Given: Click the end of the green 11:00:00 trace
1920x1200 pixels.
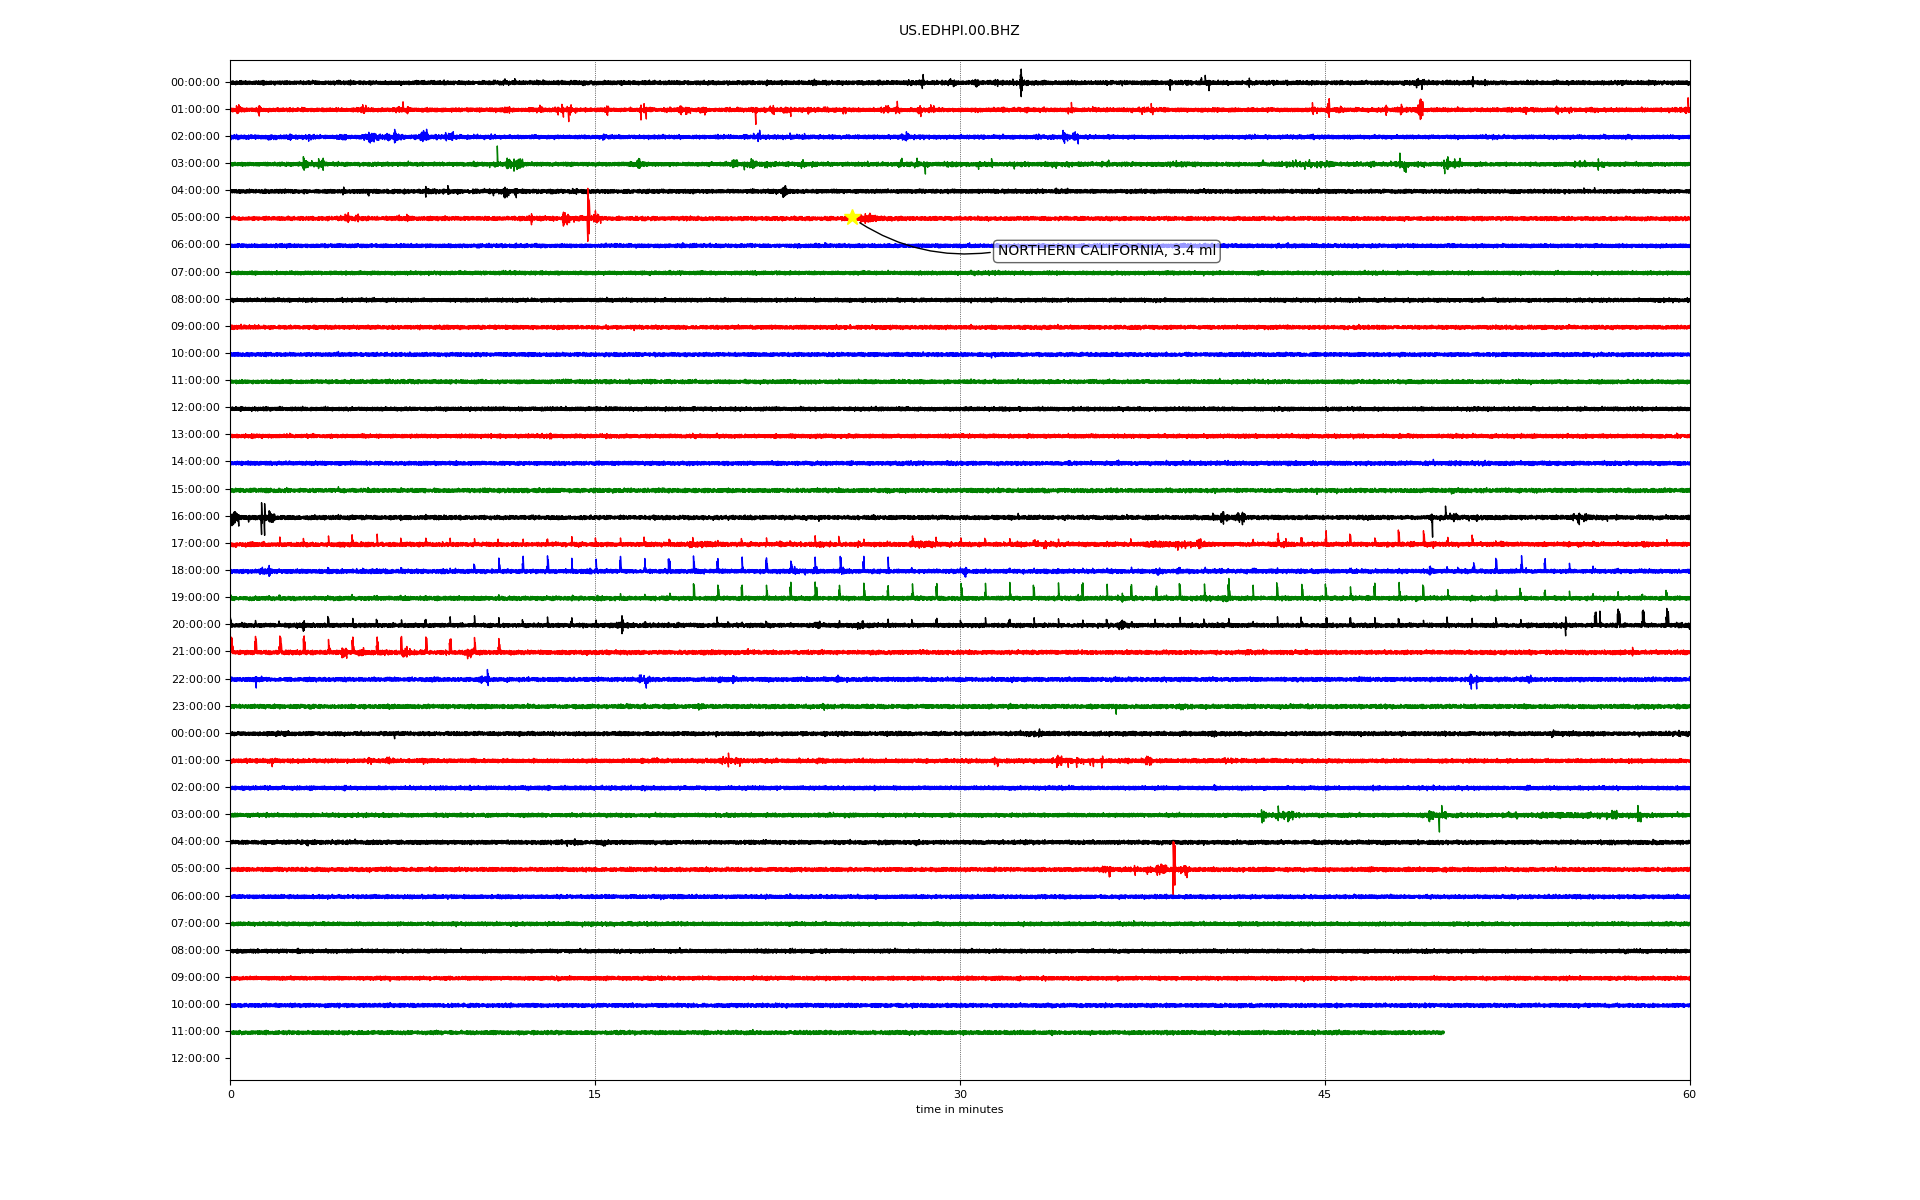Looking at the screenshot, I should pos(1442,1032).
